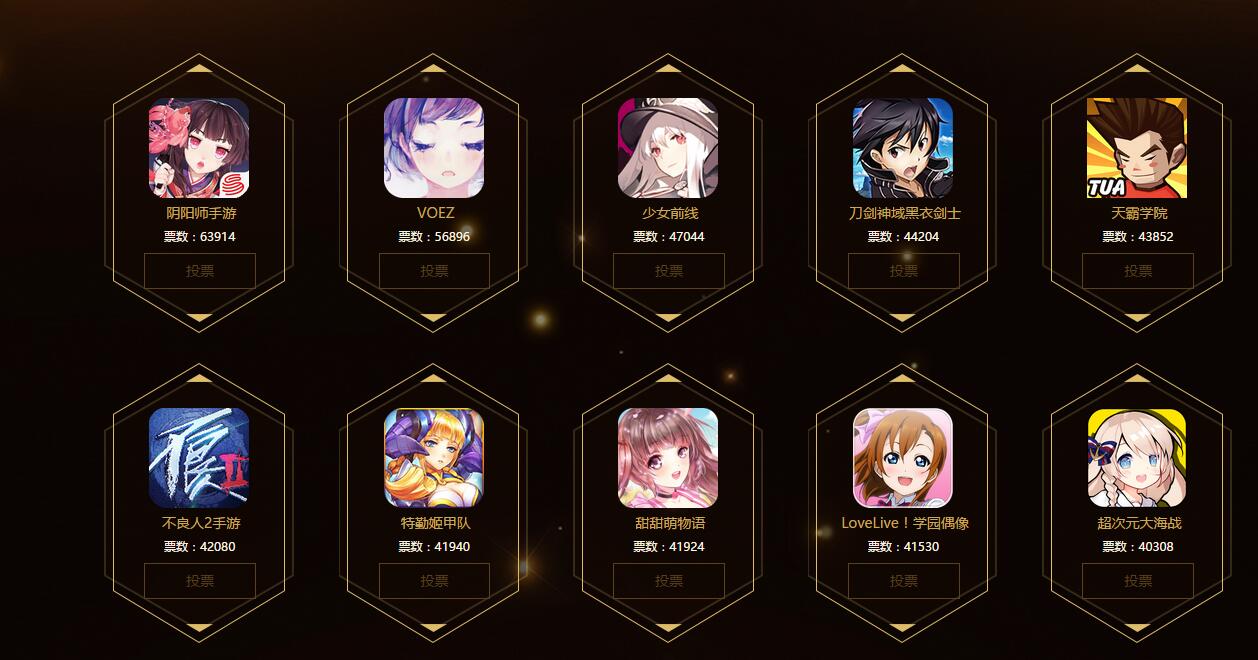Open the VOEZ game icon
This screenshot has width=1258, height=660.
pos(434,148)
